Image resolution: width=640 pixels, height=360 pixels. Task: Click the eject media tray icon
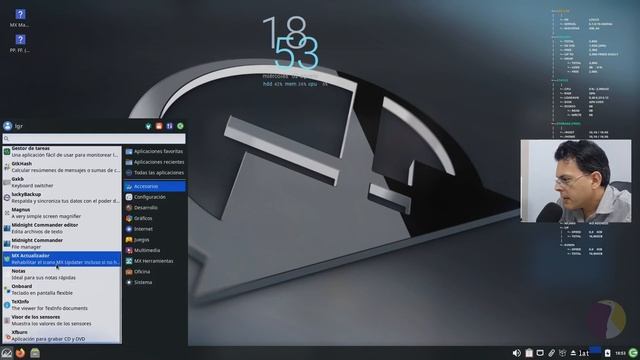click(x=573, y=353)
